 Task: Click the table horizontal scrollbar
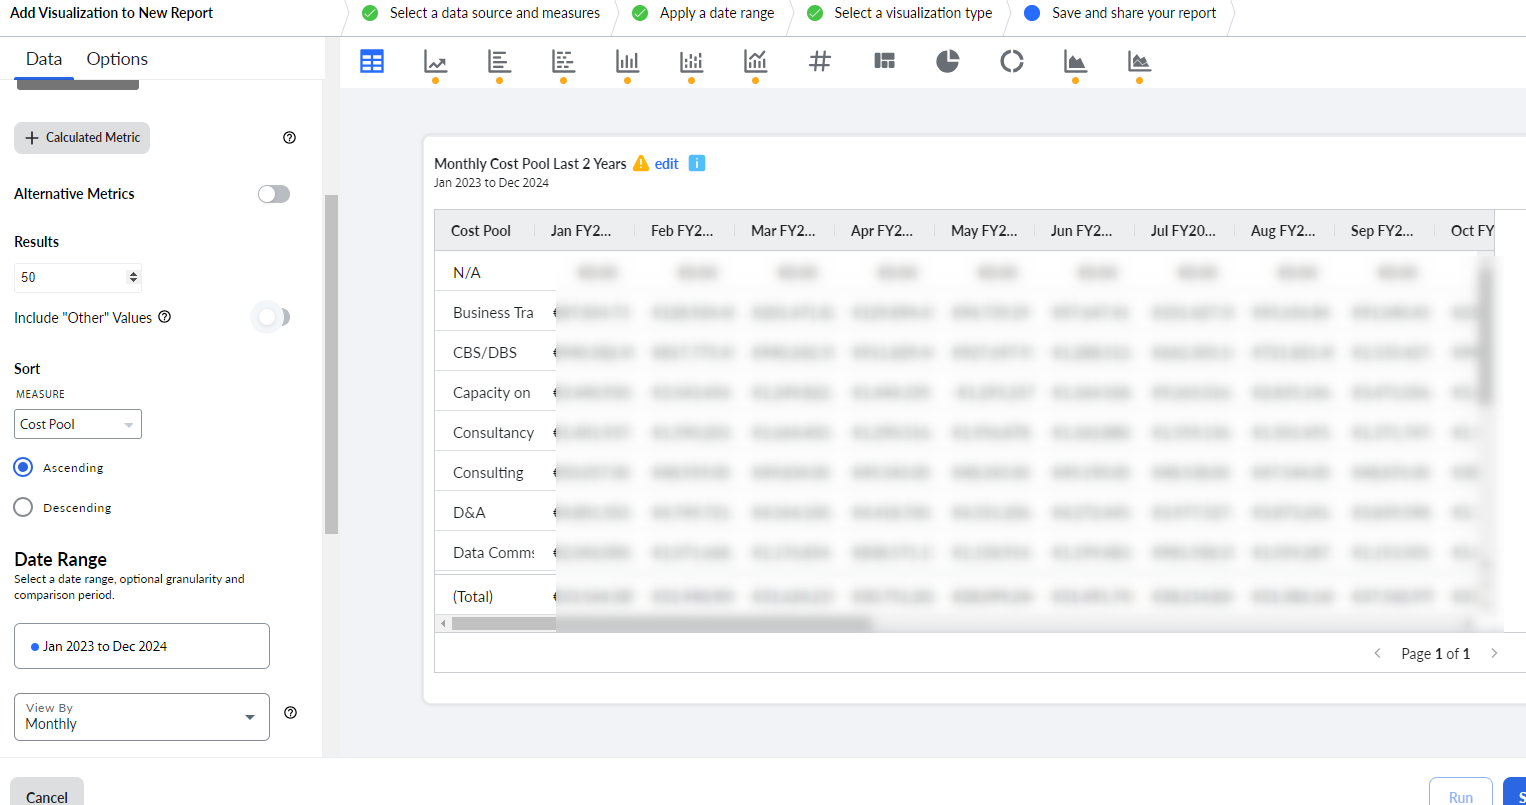point(662,624)
